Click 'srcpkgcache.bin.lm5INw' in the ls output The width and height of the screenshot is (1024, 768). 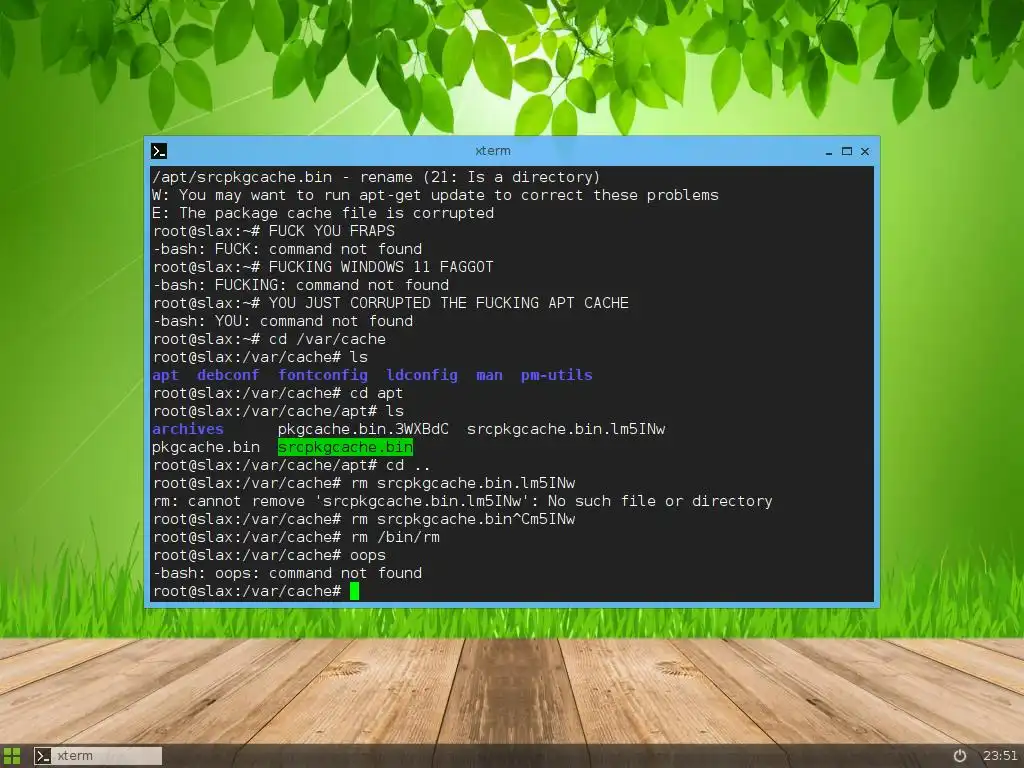(566, 429)
